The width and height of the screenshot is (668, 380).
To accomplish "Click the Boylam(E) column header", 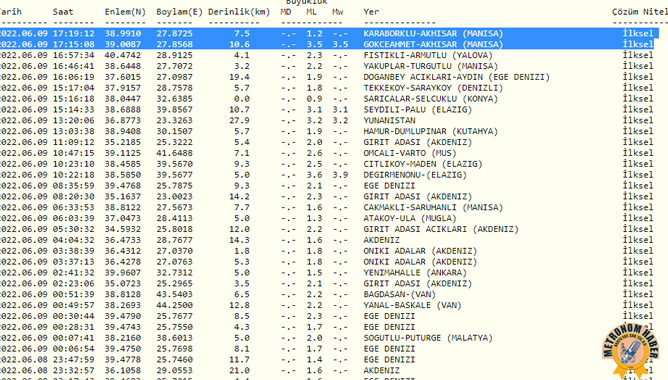I will pos(179,12).
